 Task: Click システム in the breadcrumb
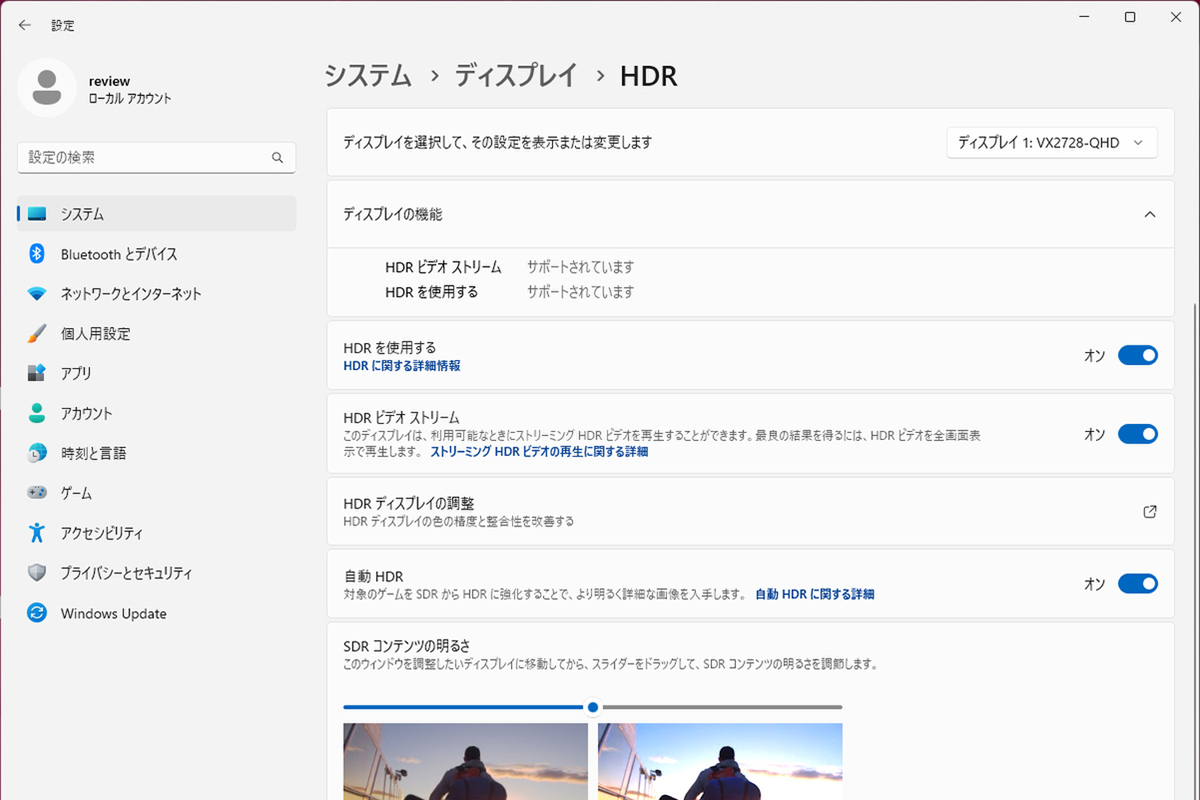tap(368, 76)
